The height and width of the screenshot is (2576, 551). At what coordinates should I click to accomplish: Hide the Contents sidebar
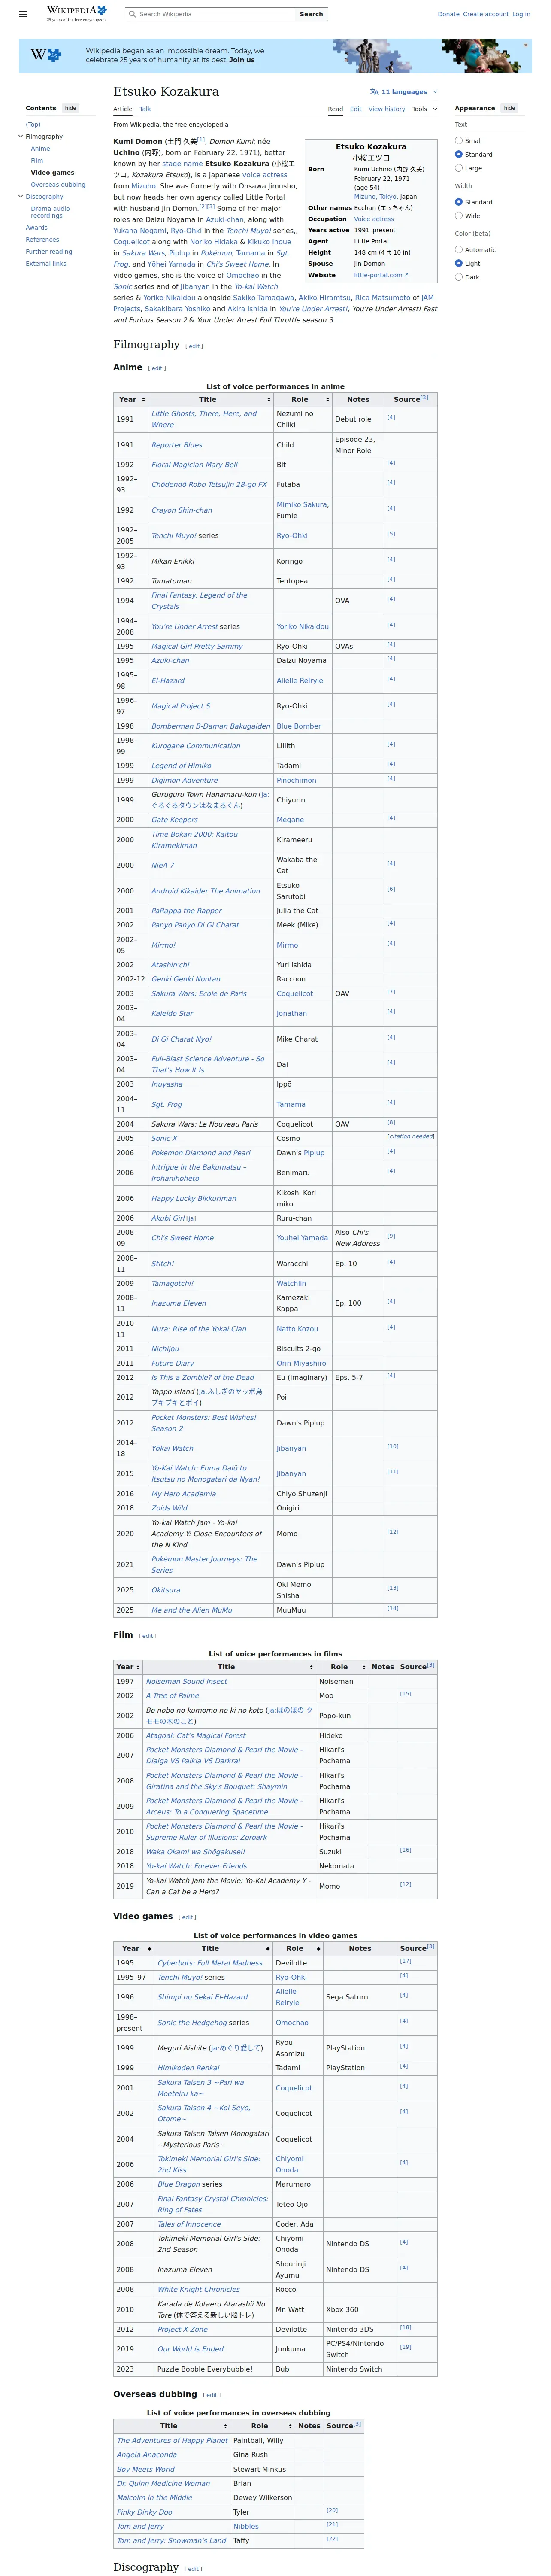pyautogui.click(x=70, y=108)
